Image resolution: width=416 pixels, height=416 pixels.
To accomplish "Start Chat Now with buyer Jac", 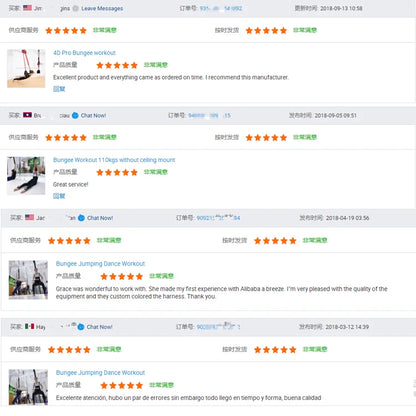I will pos(100,218).
